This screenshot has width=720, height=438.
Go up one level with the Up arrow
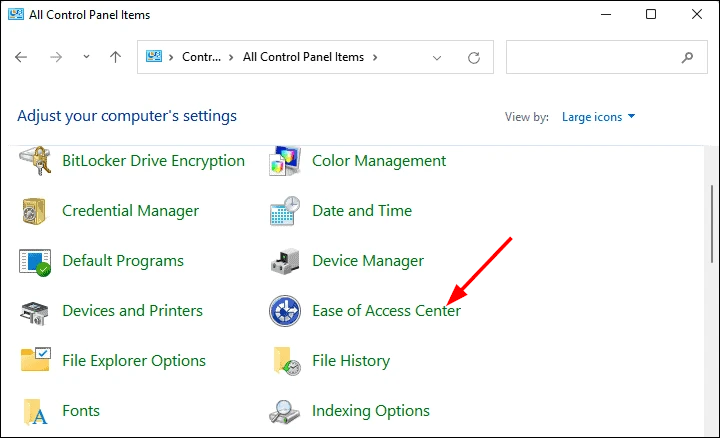click(x=115, y=58)
